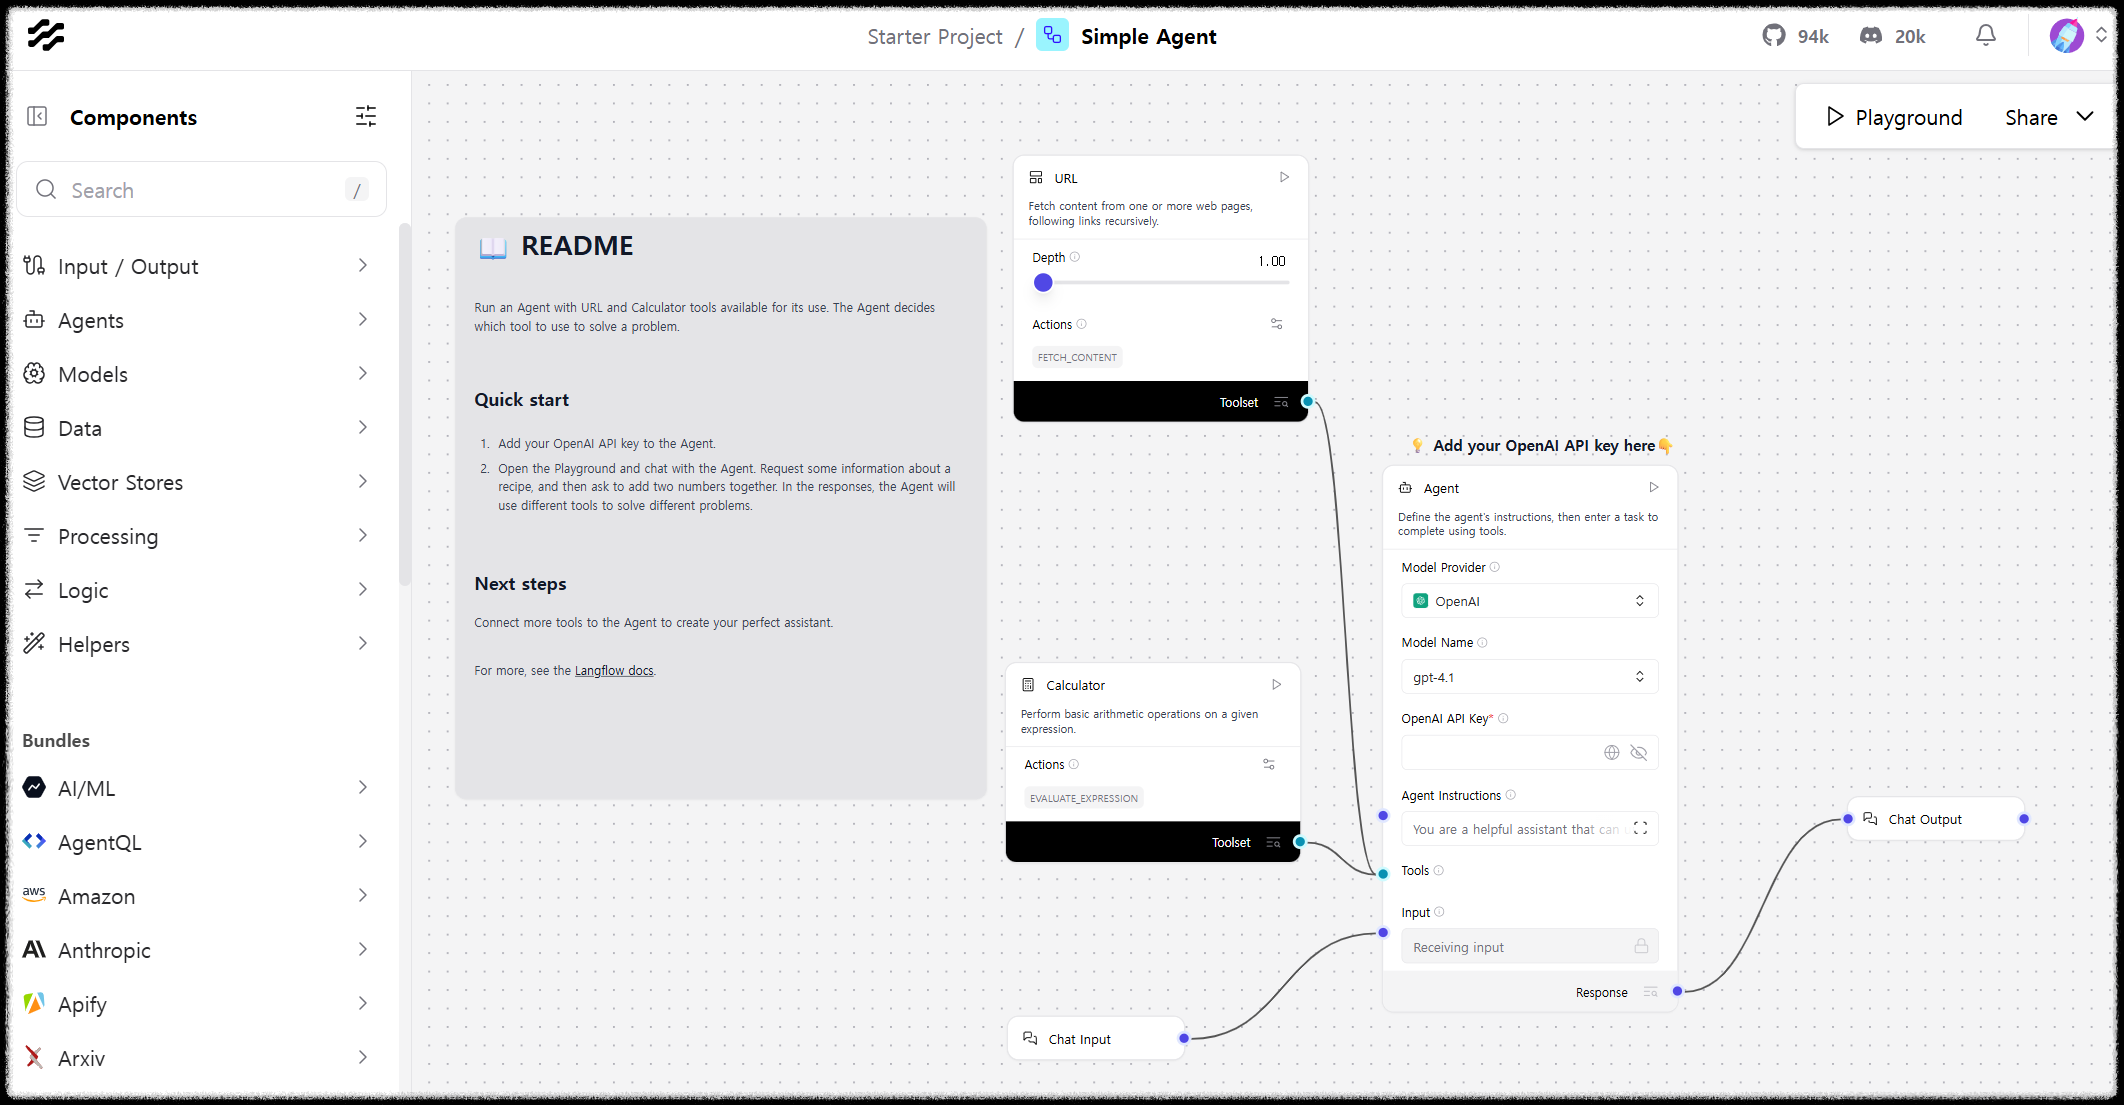The height and width of the screenshot is (1105, 2124).
Task: Open the notifications bell
Action: (x=1985, y=36)
